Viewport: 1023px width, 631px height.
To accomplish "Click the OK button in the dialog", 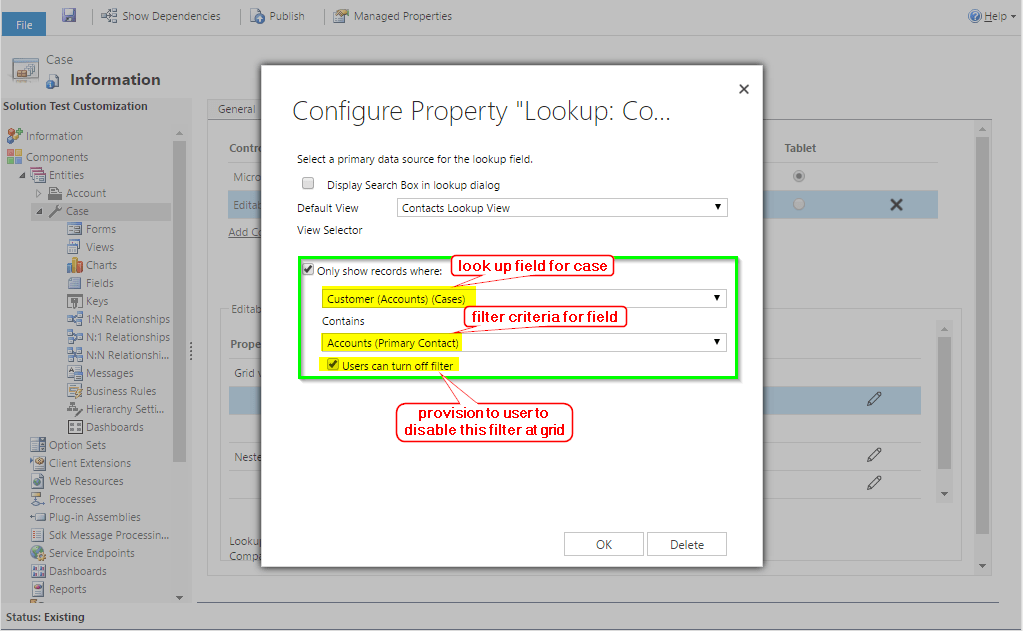I will pyautogui.click(x=603, y=543).
